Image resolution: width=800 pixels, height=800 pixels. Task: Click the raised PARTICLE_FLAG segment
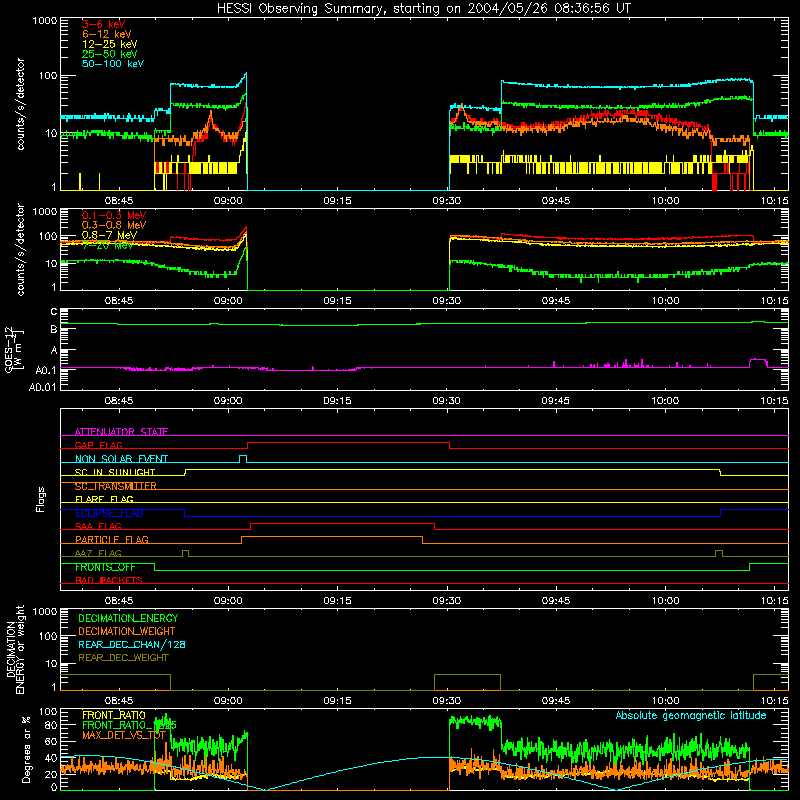332,537
